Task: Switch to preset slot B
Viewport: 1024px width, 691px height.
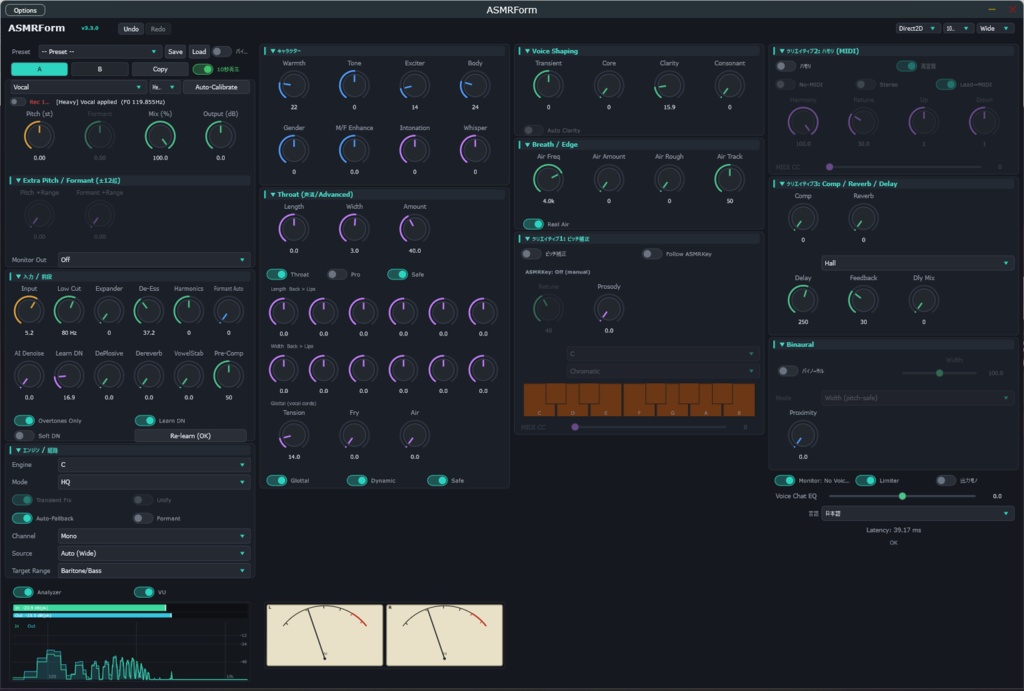Action: (x=99, y=69)
